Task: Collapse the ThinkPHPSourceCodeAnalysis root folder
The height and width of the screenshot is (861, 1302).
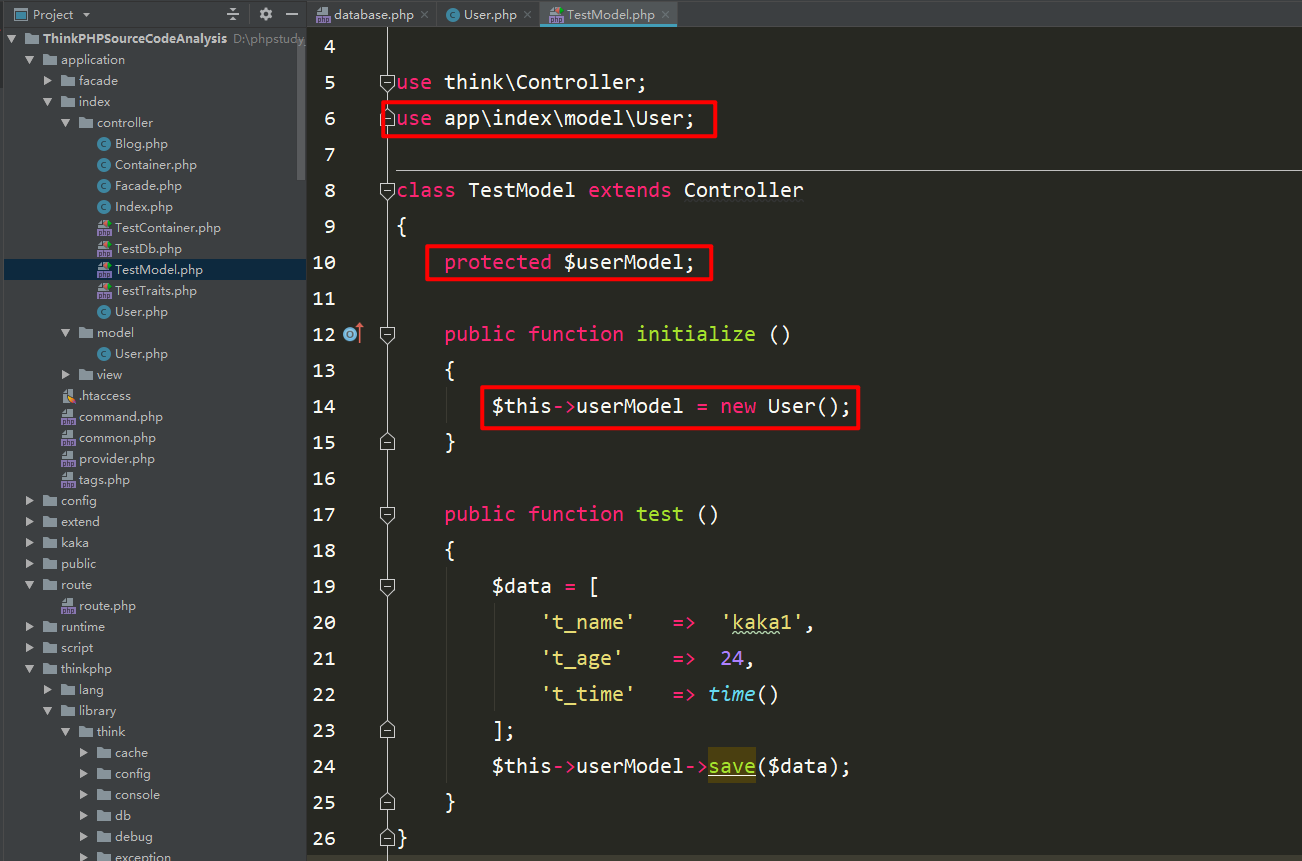Action: (12, 39)
